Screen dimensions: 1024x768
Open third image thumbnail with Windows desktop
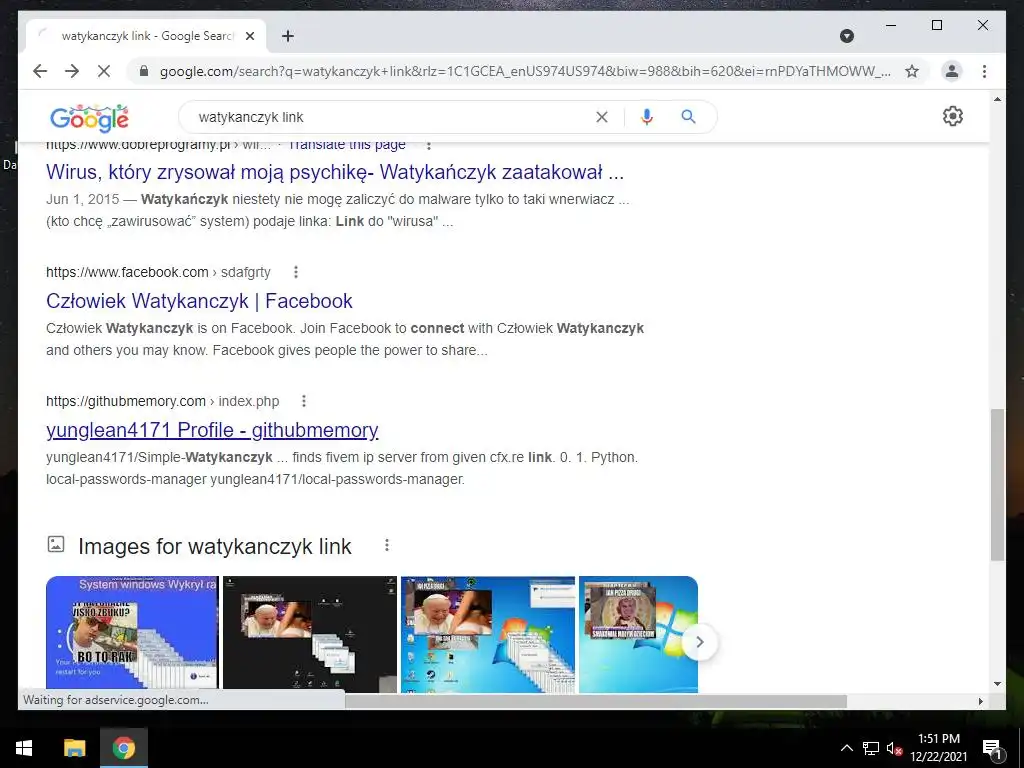tap(488, 632)
